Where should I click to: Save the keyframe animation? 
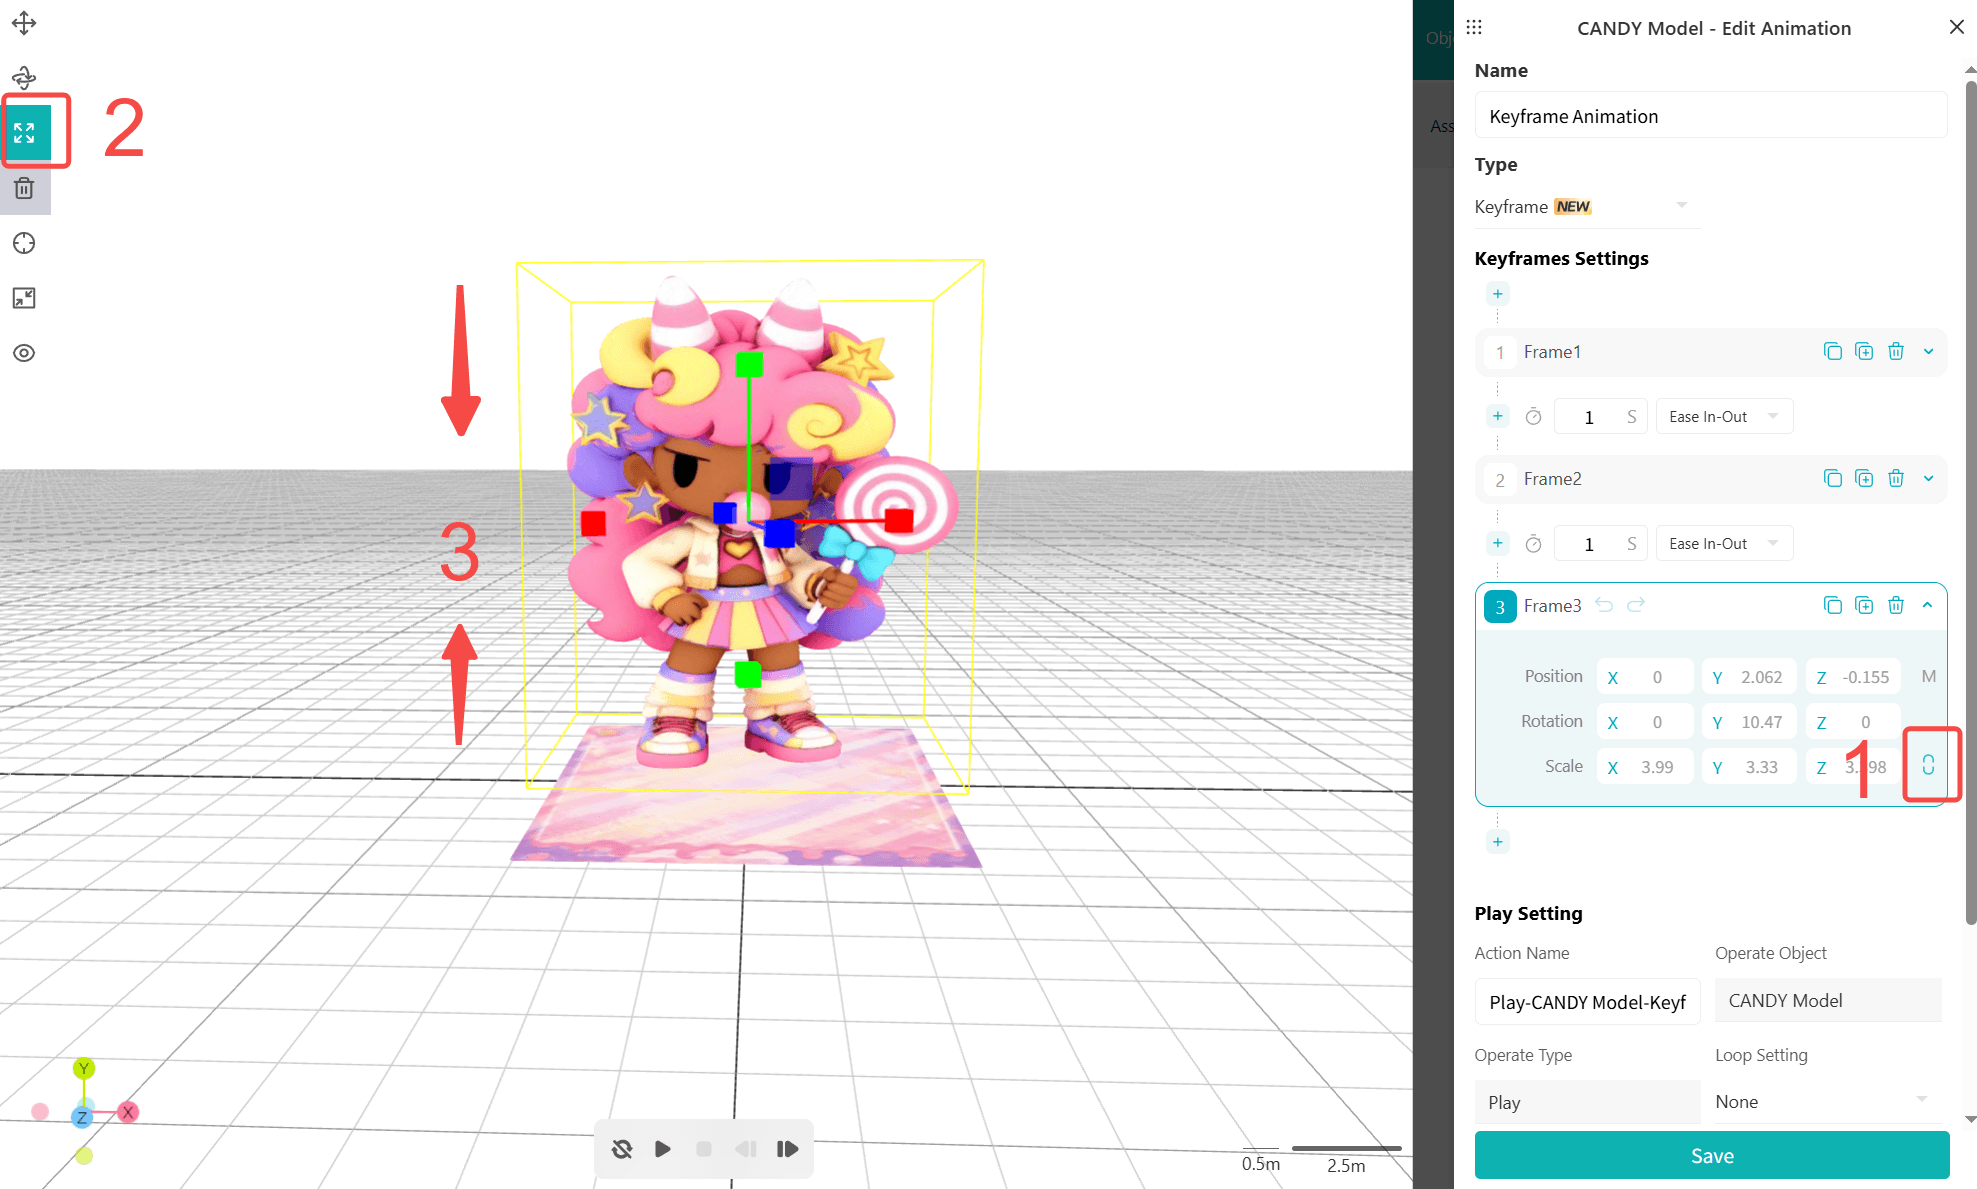coord(1711,1155)
